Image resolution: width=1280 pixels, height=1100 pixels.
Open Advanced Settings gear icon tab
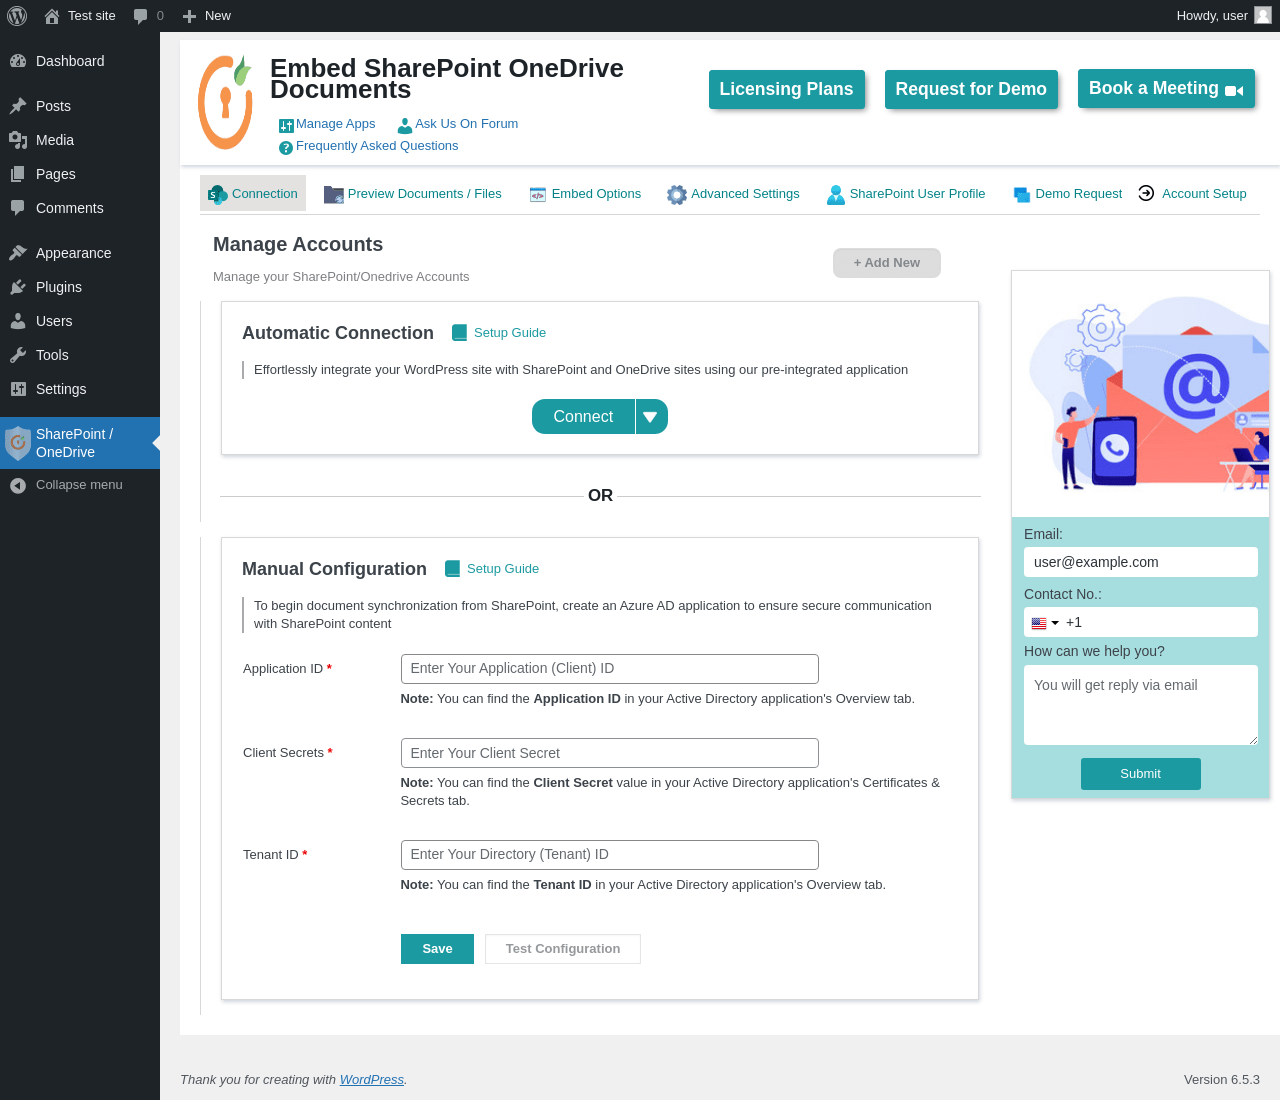click(x=677, y=195)
